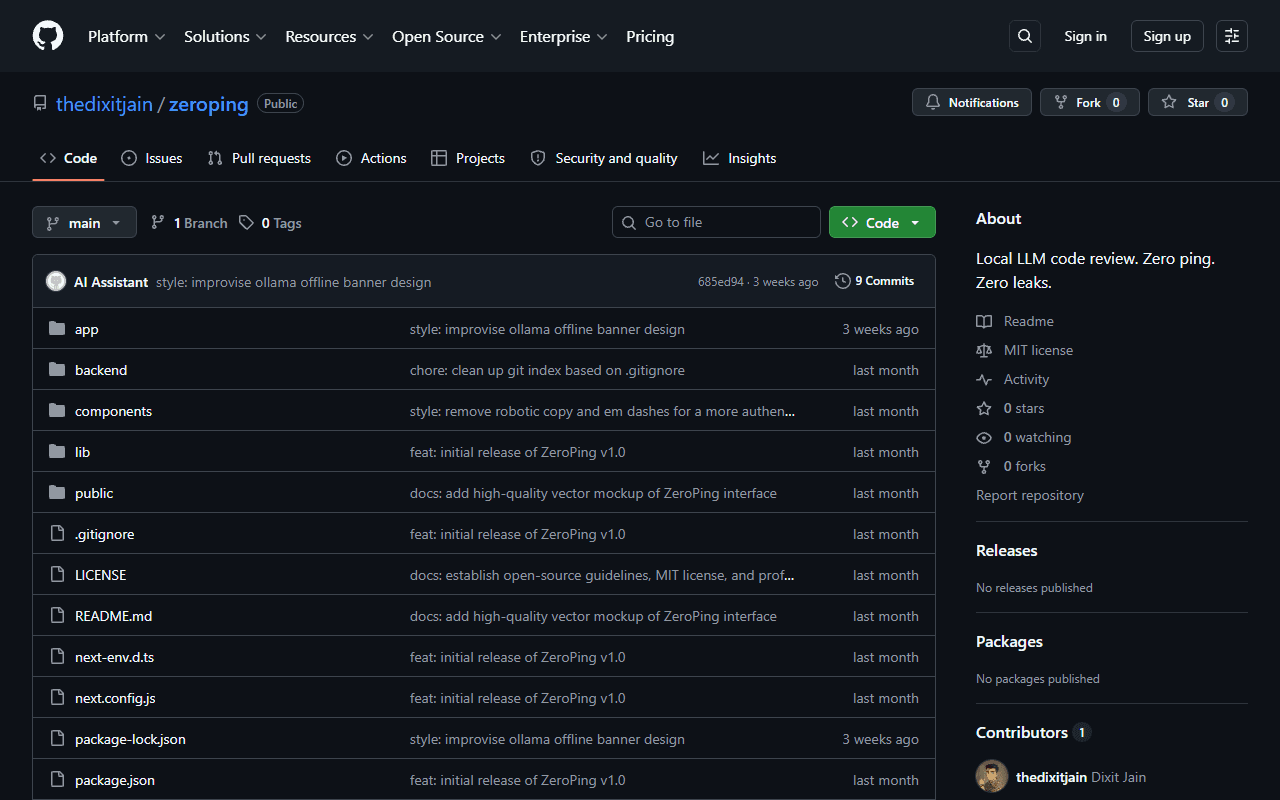The image size is (1280, 800).
Task: Switch to the Issues tab
Action: [152, 158]
